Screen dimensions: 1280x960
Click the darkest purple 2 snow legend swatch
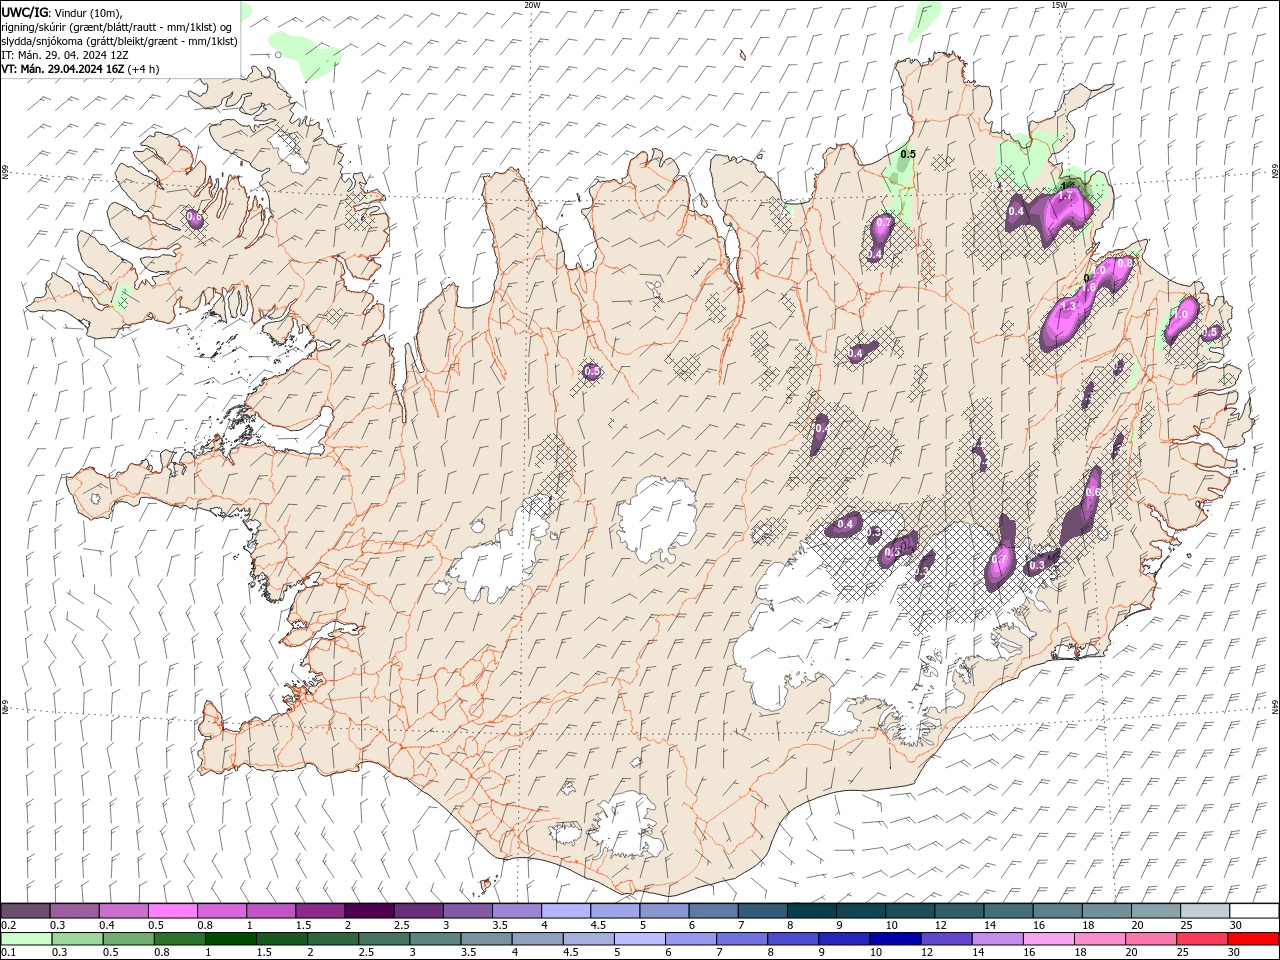click(x=368, y=911)
